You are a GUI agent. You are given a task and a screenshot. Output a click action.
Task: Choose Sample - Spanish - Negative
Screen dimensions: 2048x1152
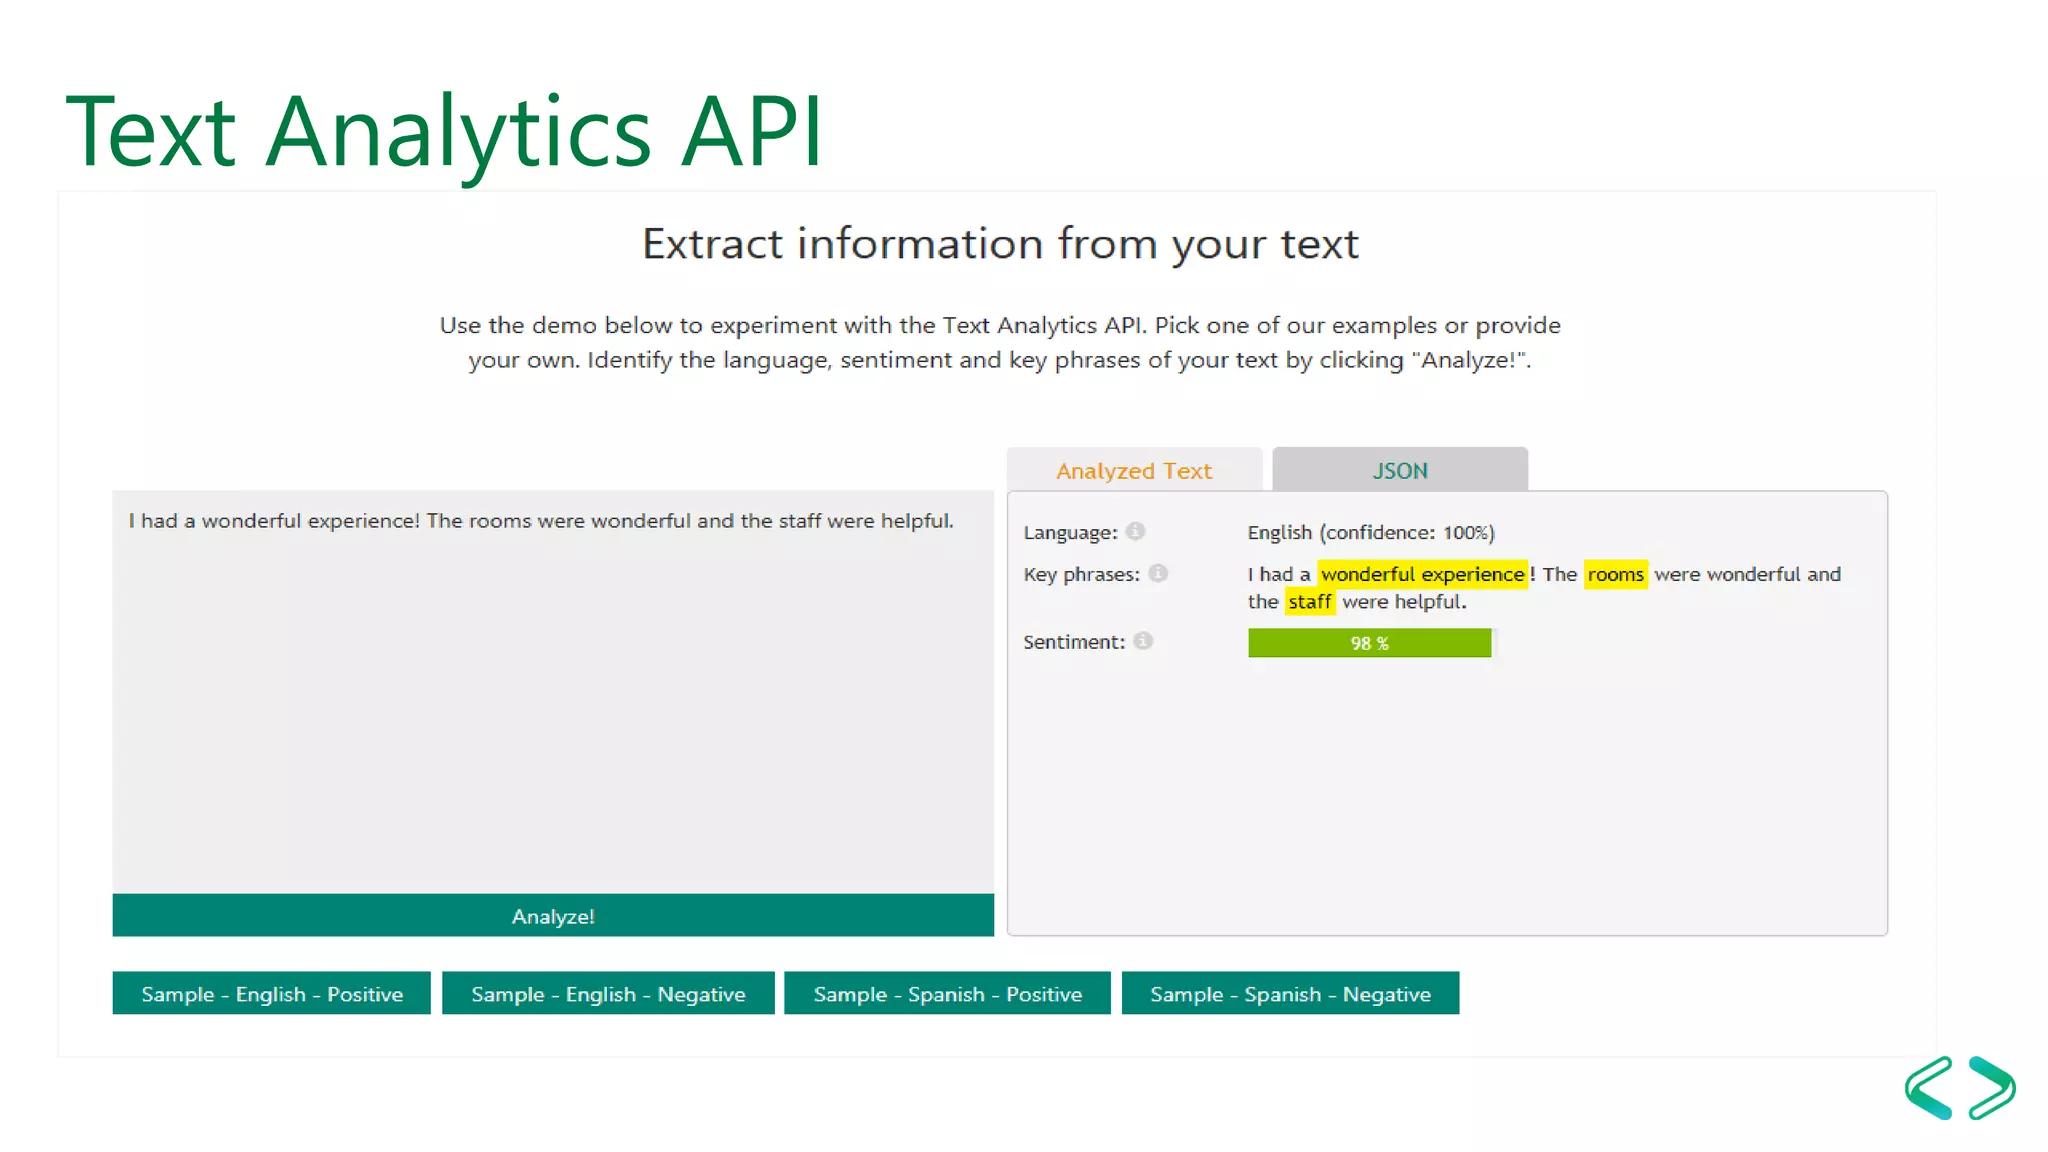click(x=1290, y=994)
